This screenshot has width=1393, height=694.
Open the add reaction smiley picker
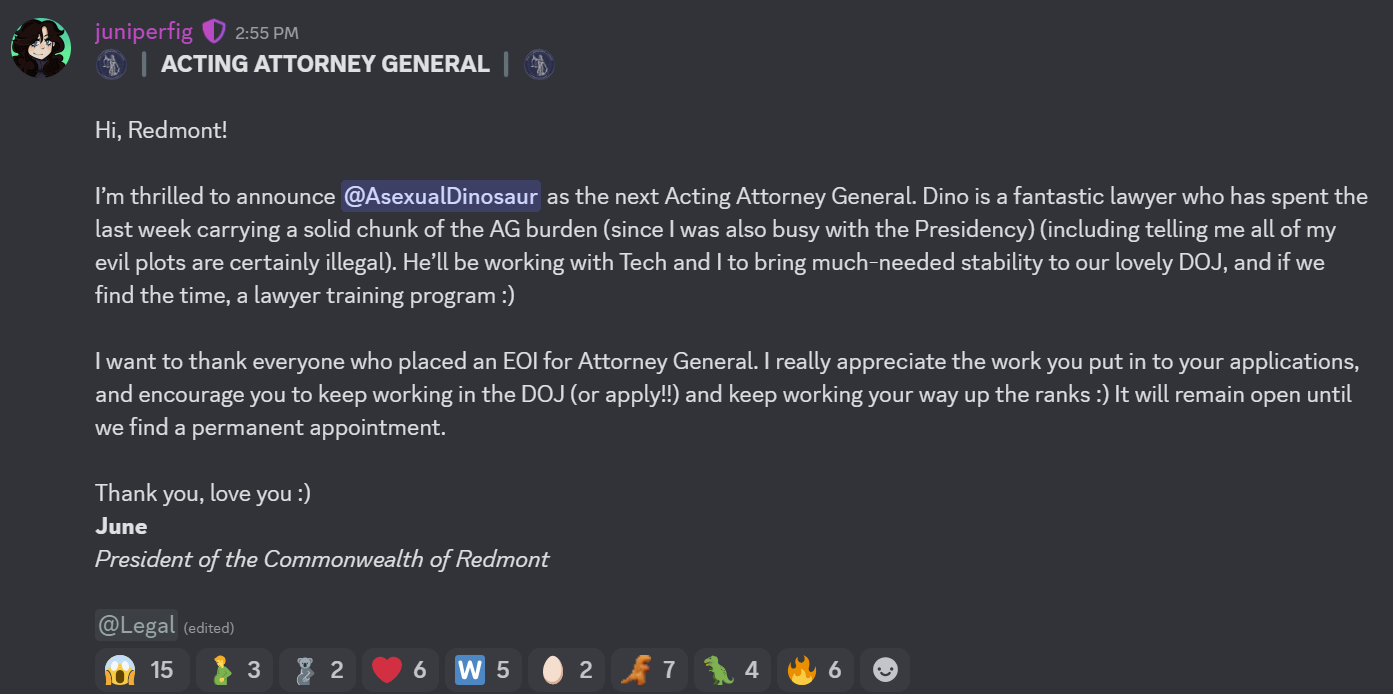pos(885,670)
